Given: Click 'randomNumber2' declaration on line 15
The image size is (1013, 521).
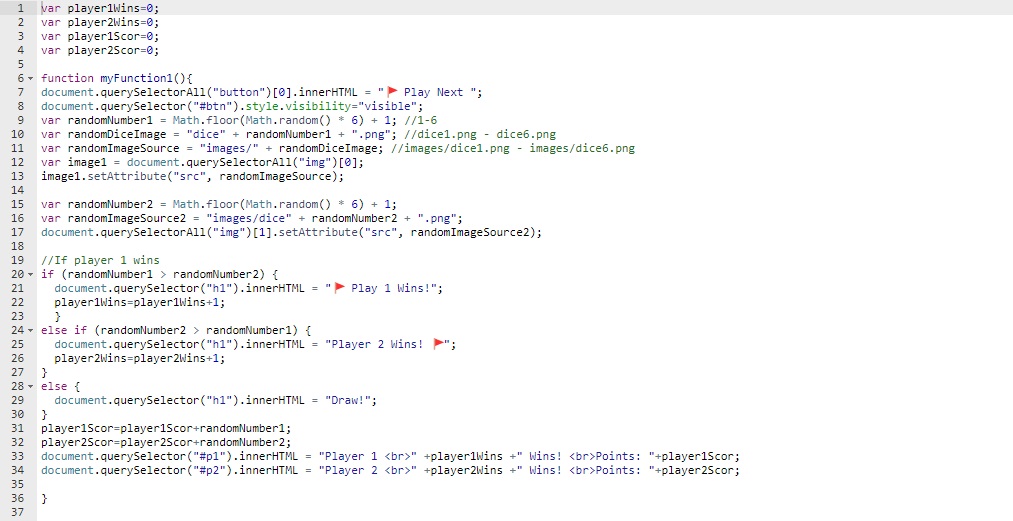Looking at the screenshot, I should click(x=110, y=204).
